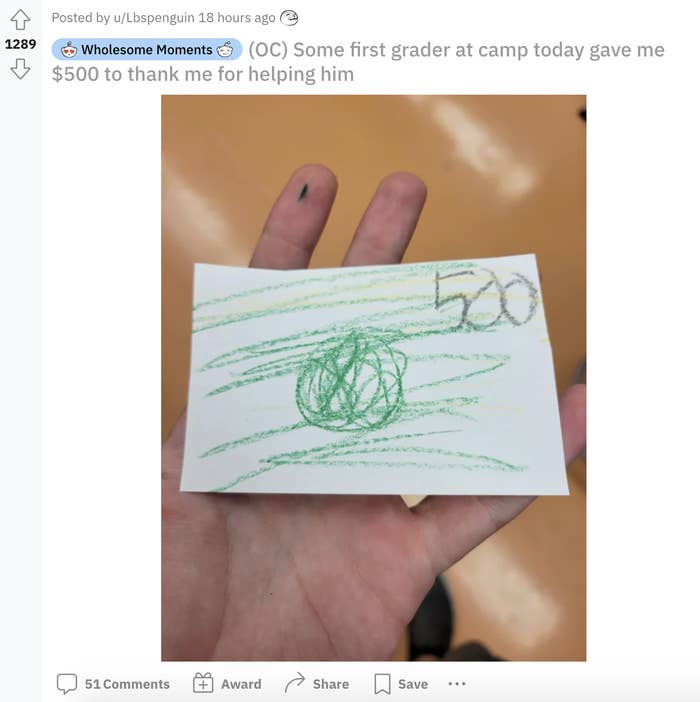Viewport: 700px width, 702px height.
Task: Click the heart-eyes Snoo icon in the flair
Action: [x=69, y=50]
